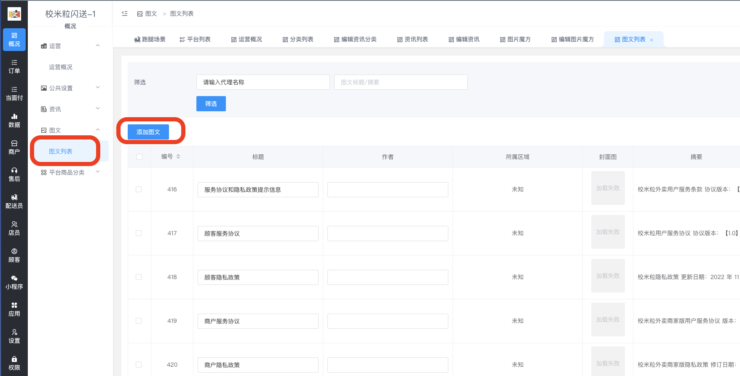740x376 pixels.
Task: Switch to the 平台列表 tab
Action: click(x=195, y=40)
